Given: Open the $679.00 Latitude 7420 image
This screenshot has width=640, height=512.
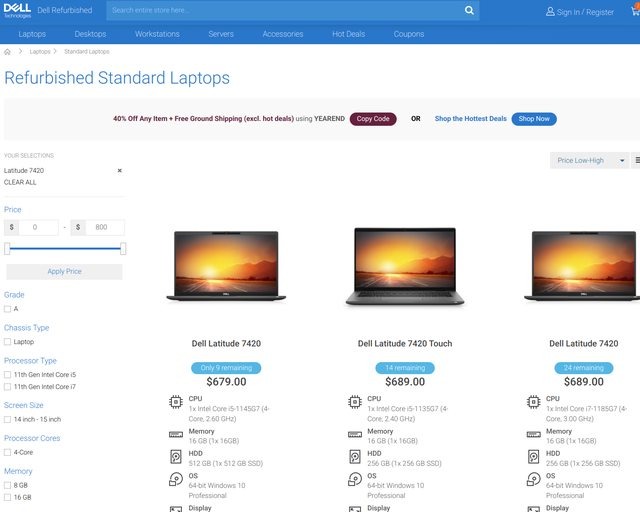Looking at the screenshot, I should [x=226, y=266].
